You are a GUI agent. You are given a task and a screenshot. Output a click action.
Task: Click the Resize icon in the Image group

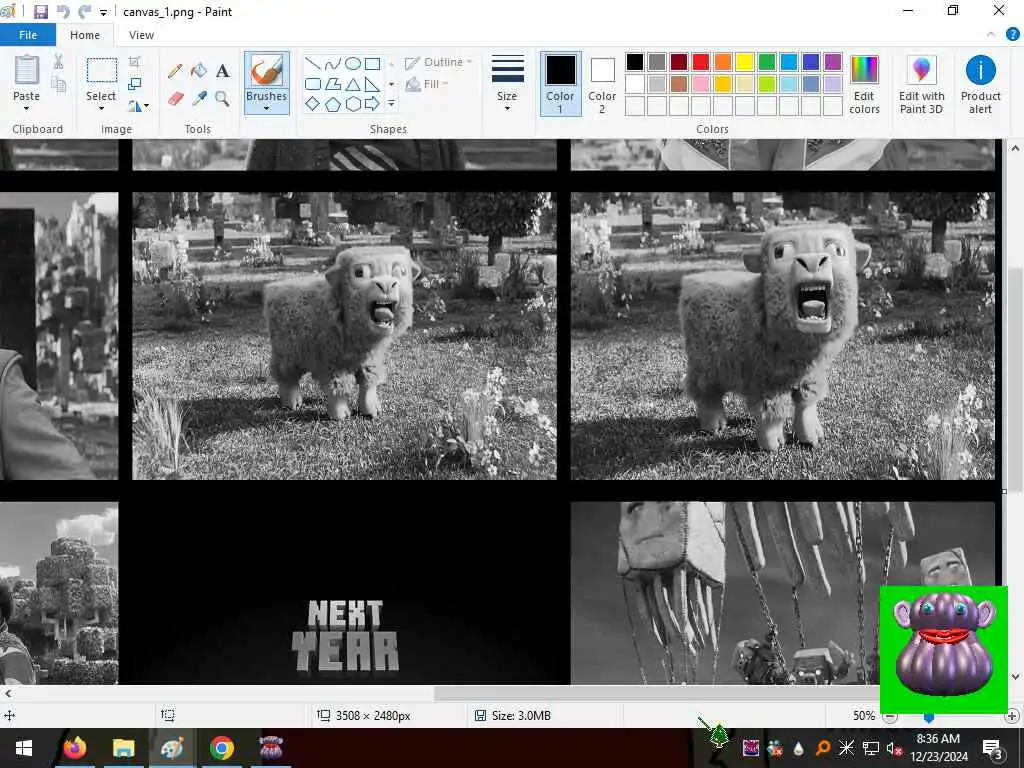135,84
